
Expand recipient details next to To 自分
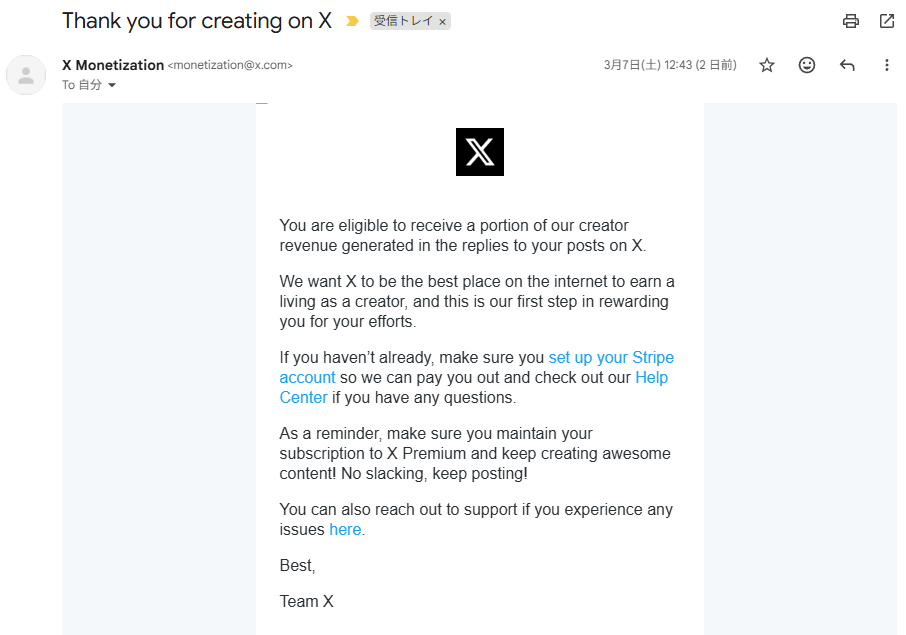coord(112,85)
